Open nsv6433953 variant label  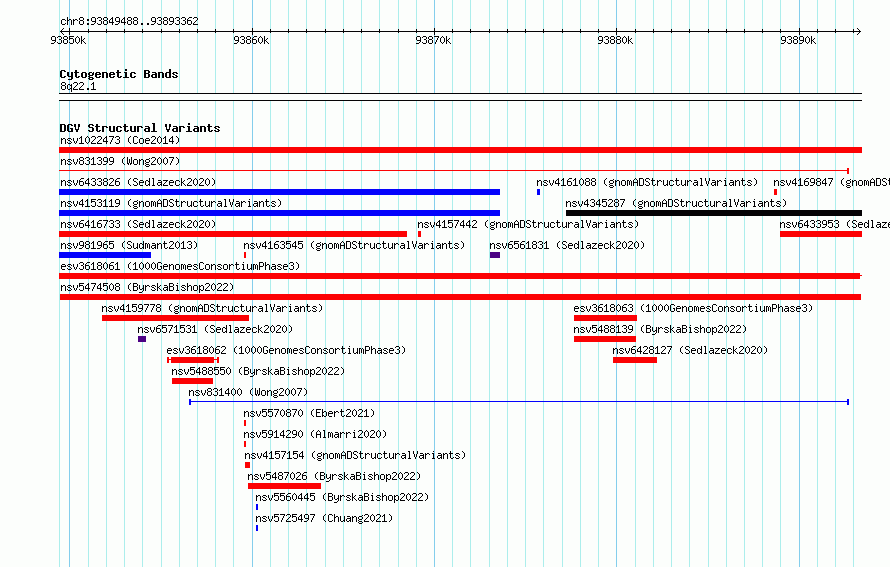pyautogui.click(x=834, y=224)
